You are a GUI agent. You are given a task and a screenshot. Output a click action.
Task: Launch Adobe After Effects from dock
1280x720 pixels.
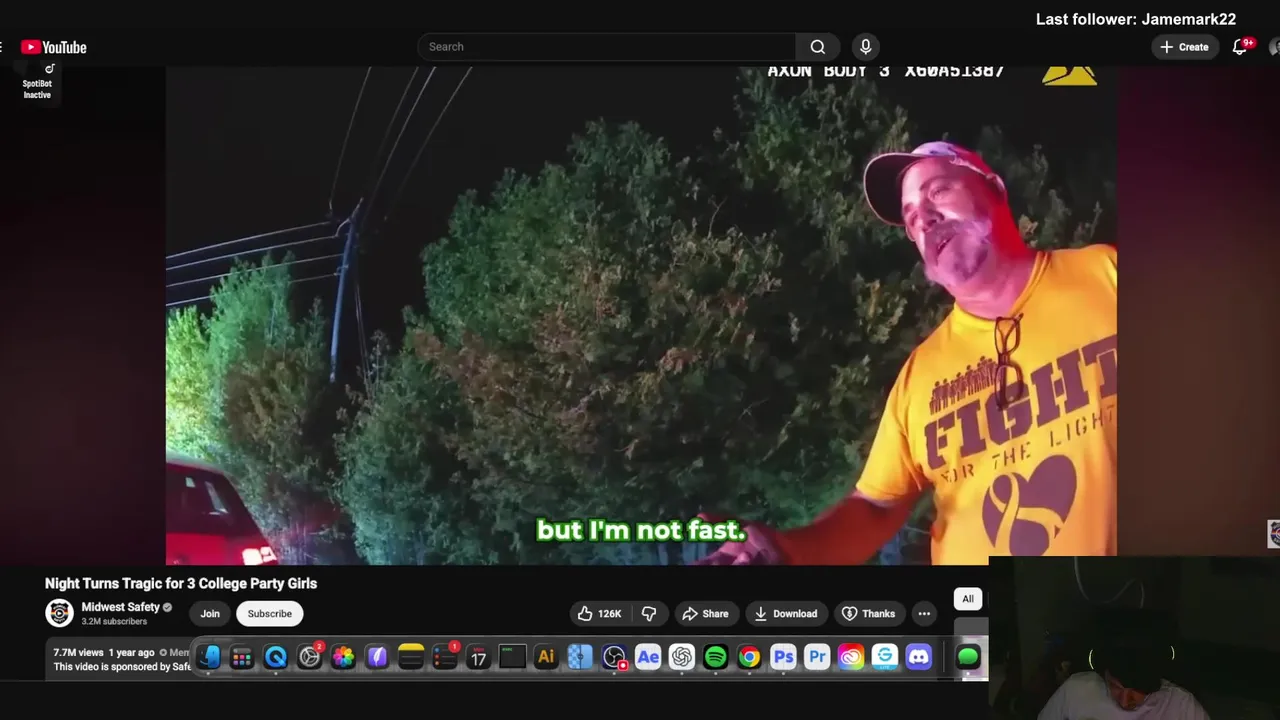648,657
